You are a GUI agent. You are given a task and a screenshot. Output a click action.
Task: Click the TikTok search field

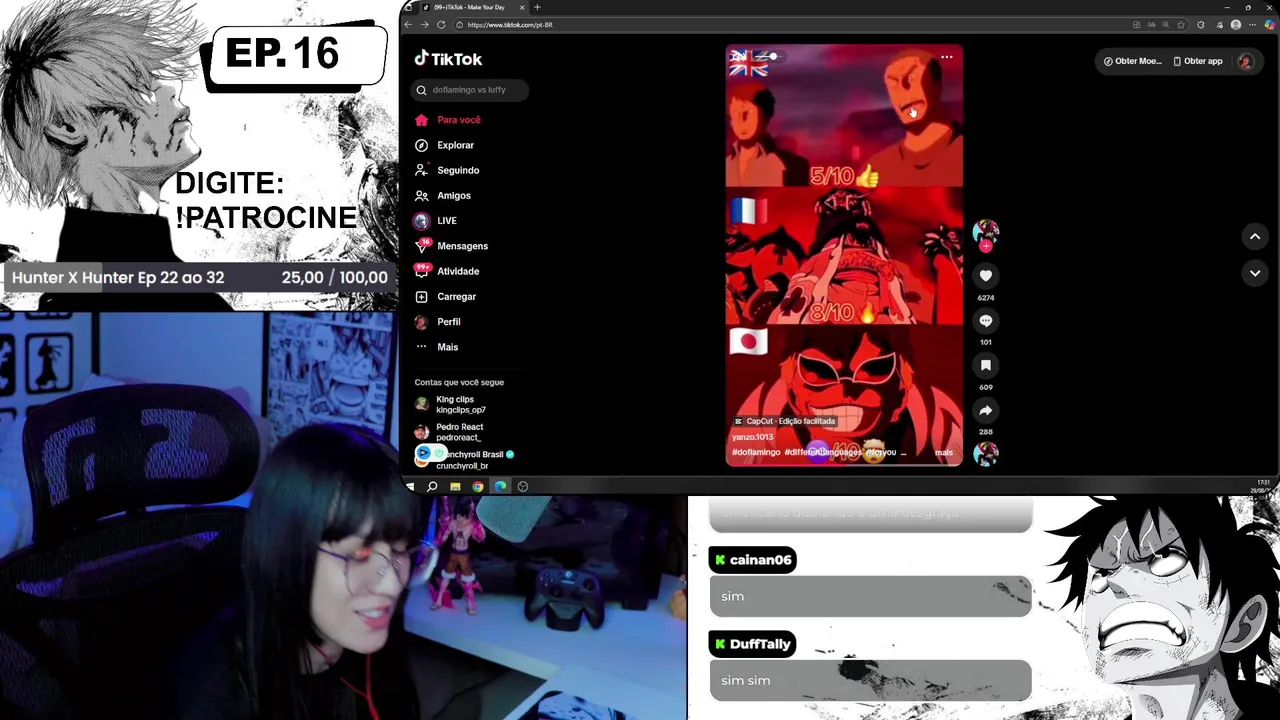[x=470, y=90]
